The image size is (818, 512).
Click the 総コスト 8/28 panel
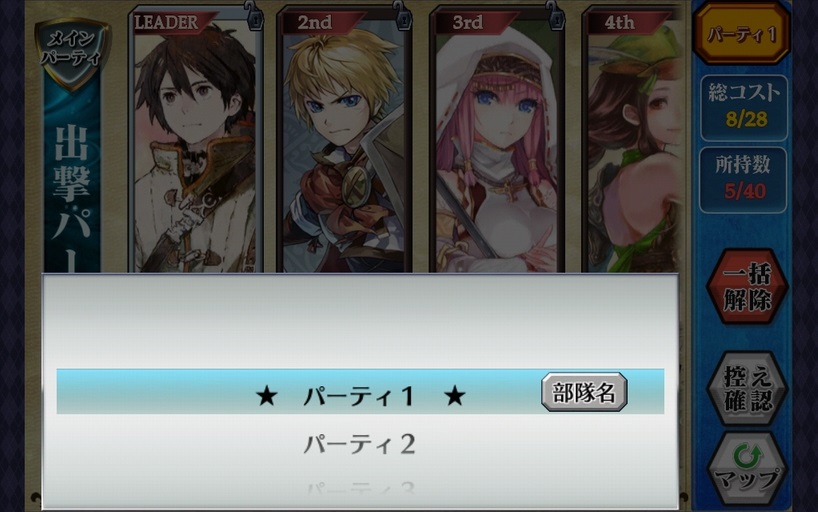[744, 108]
